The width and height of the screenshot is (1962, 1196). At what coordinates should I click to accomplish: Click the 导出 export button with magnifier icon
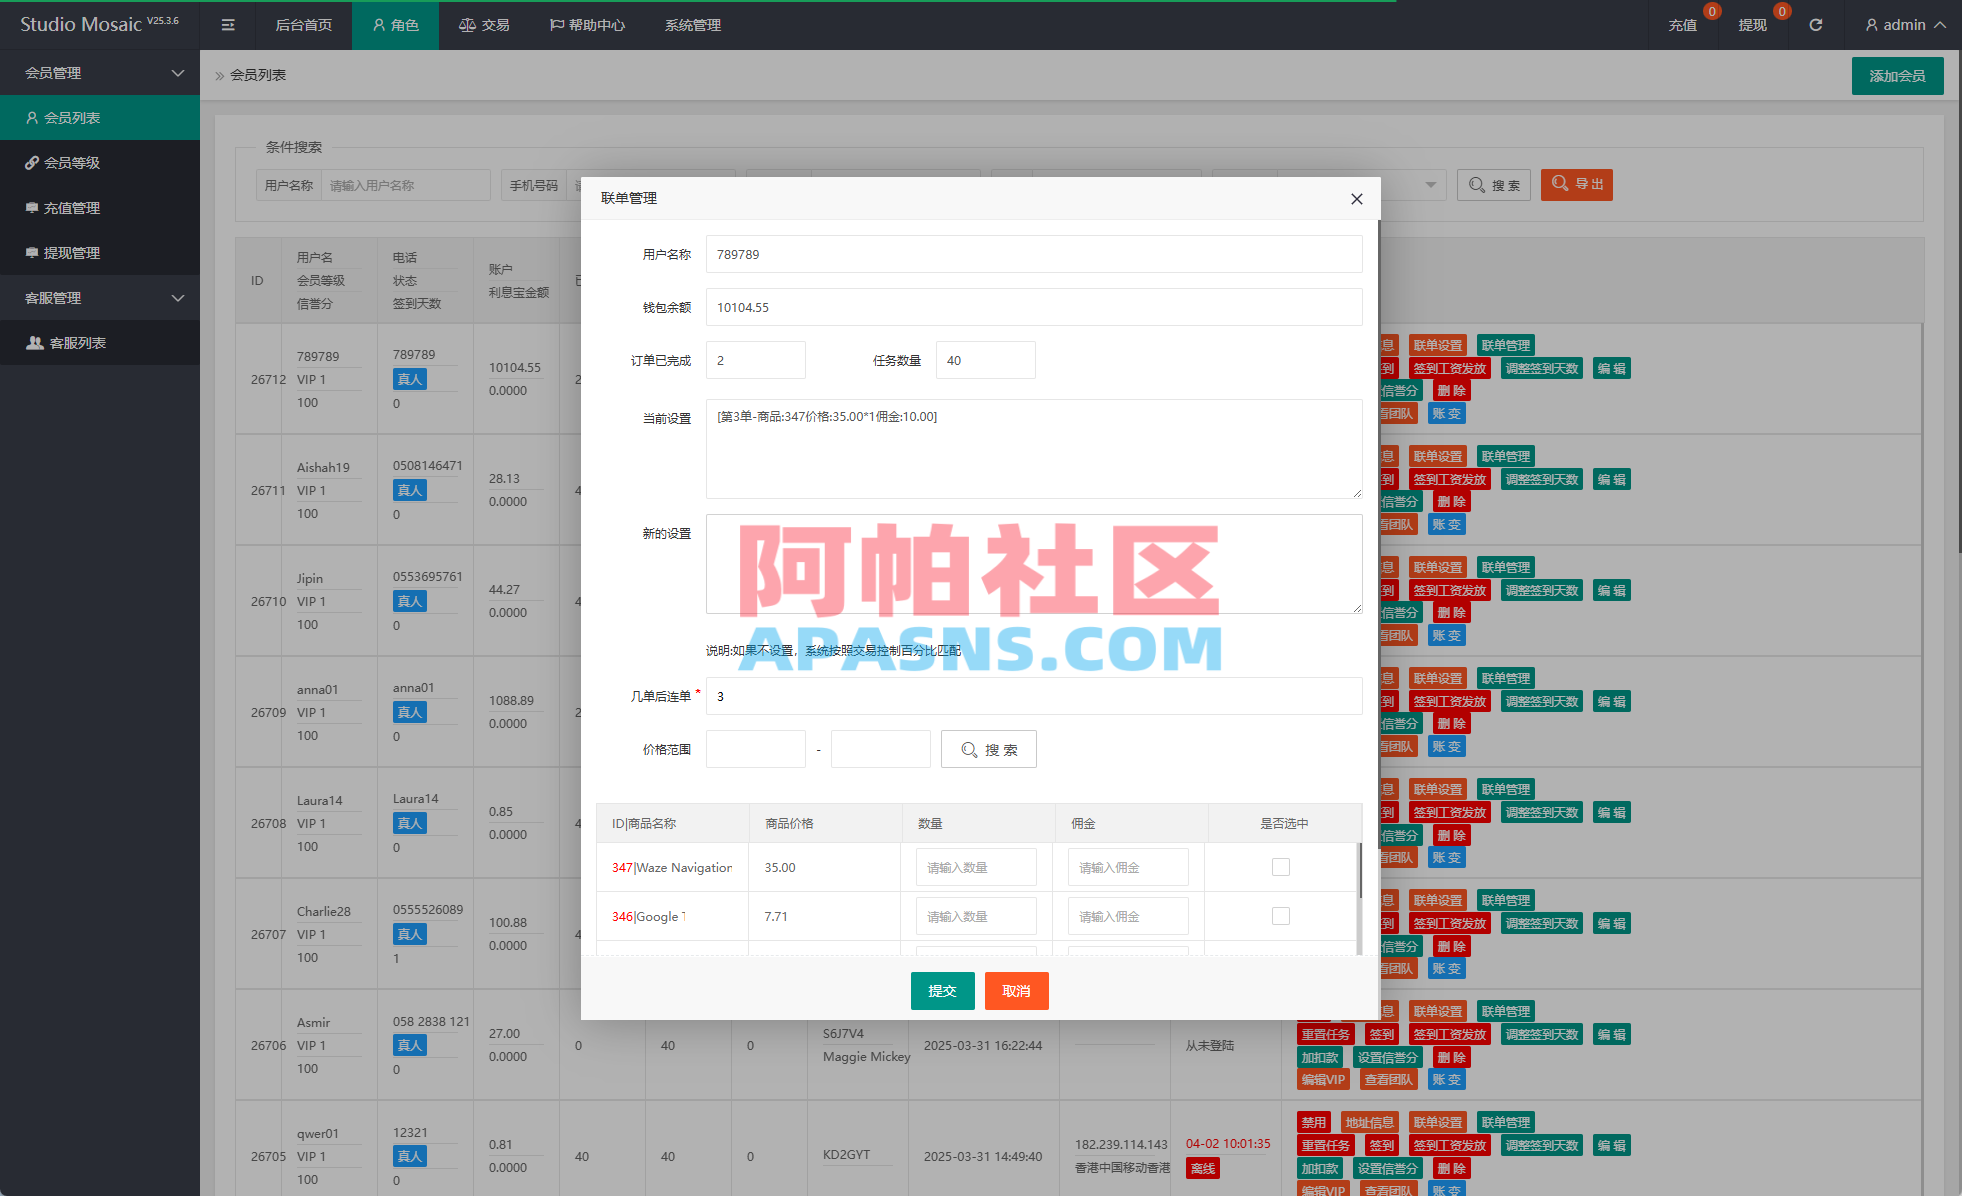click(1576, 184)
